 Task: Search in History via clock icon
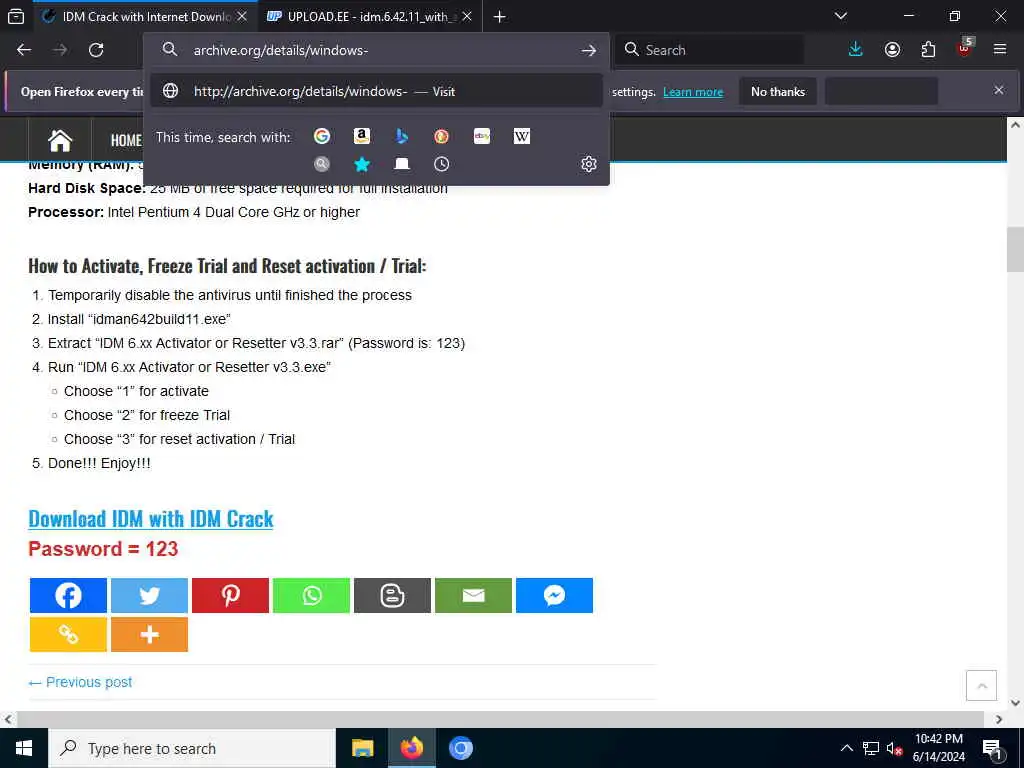pos(441,164)
